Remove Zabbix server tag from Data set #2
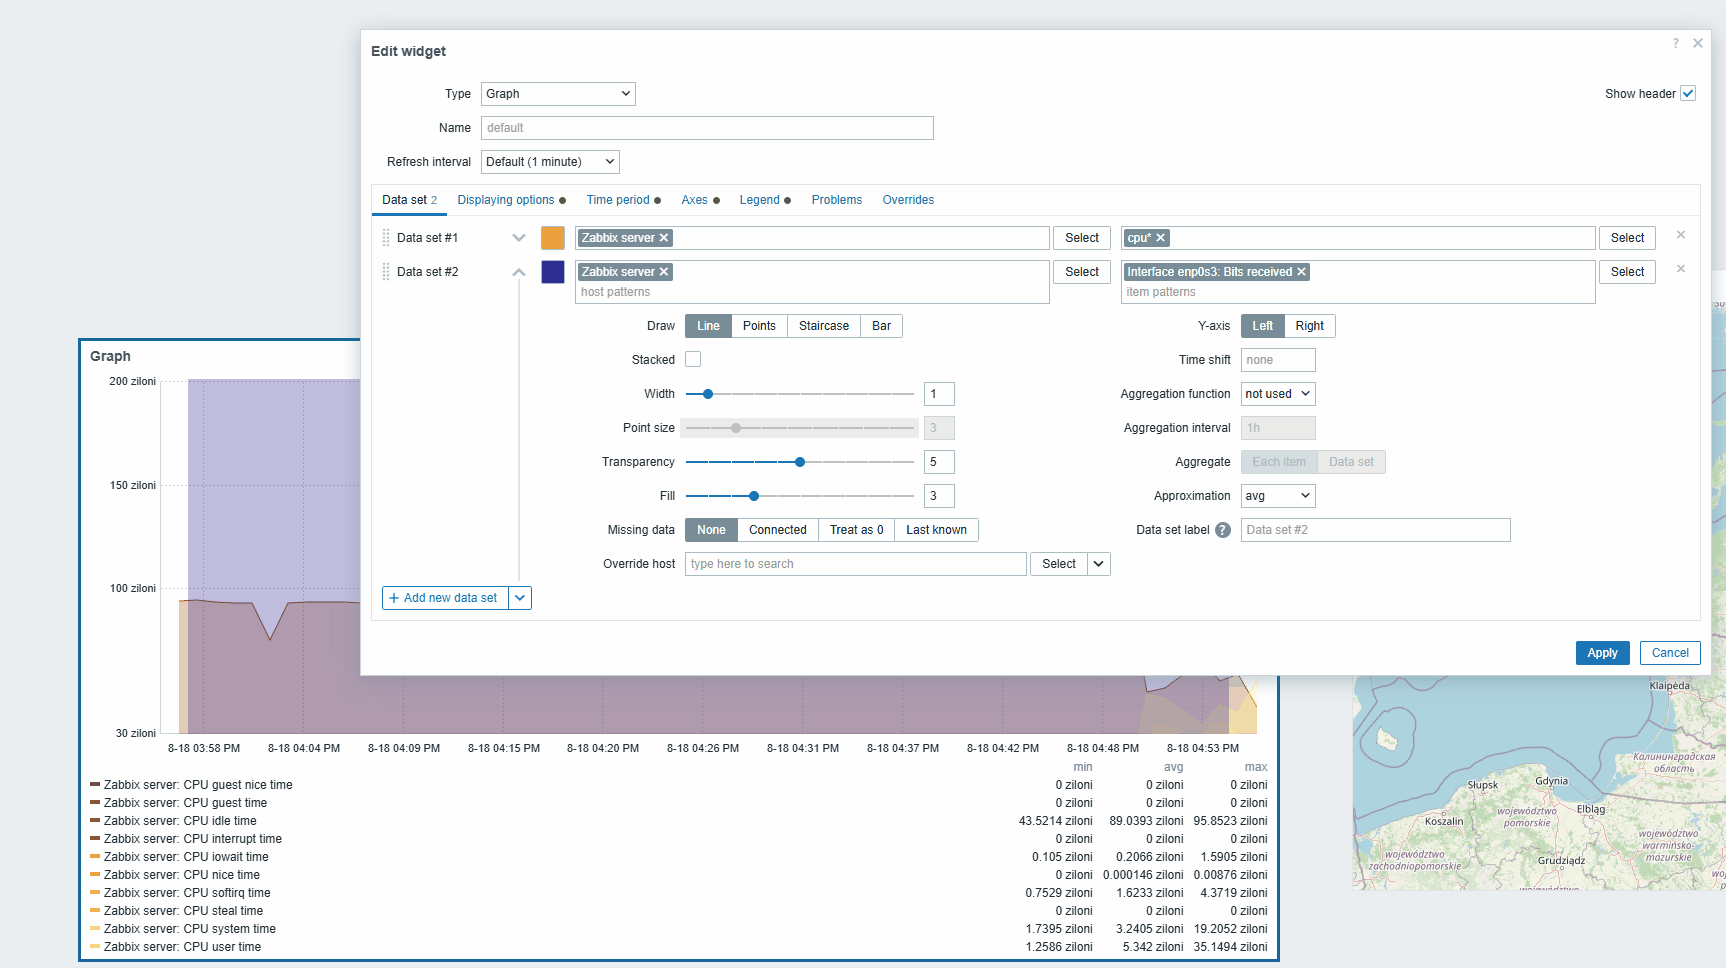 tap(664, 272)
